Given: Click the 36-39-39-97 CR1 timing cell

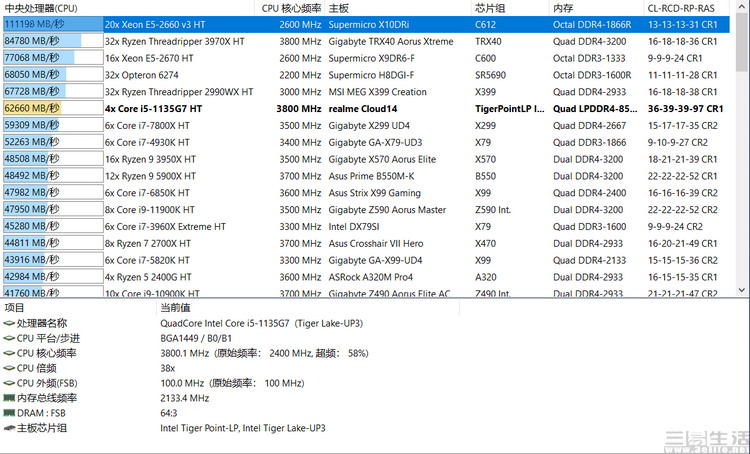Looking at the screenshot, I should click(x=685, y=109).
